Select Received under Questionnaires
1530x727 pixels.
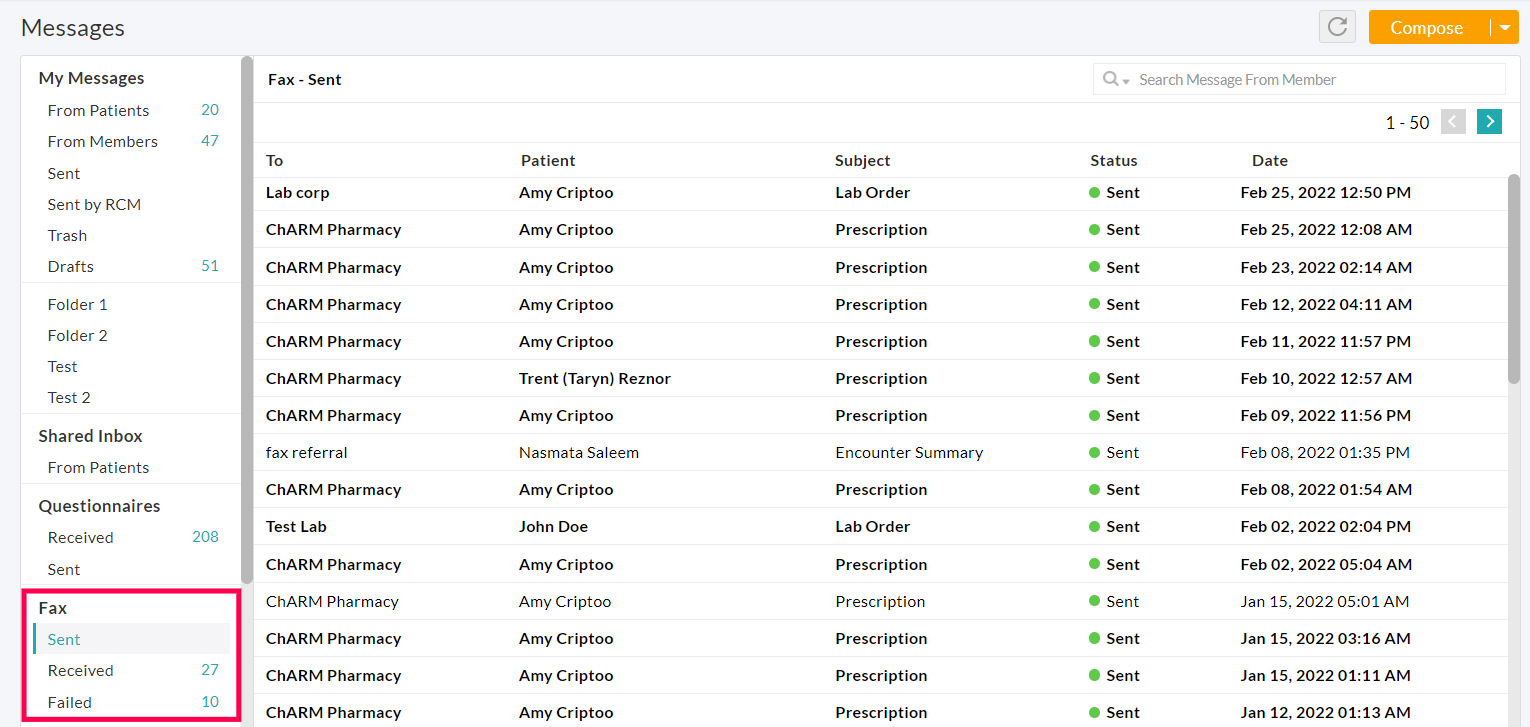(80, 537)
